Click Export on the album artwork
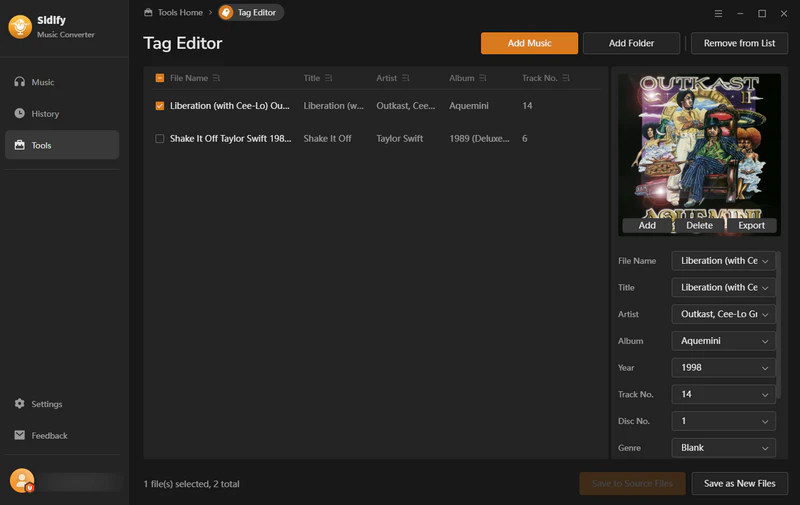The width and height of the screenshot is (800, 505). (x=751, y=225)
